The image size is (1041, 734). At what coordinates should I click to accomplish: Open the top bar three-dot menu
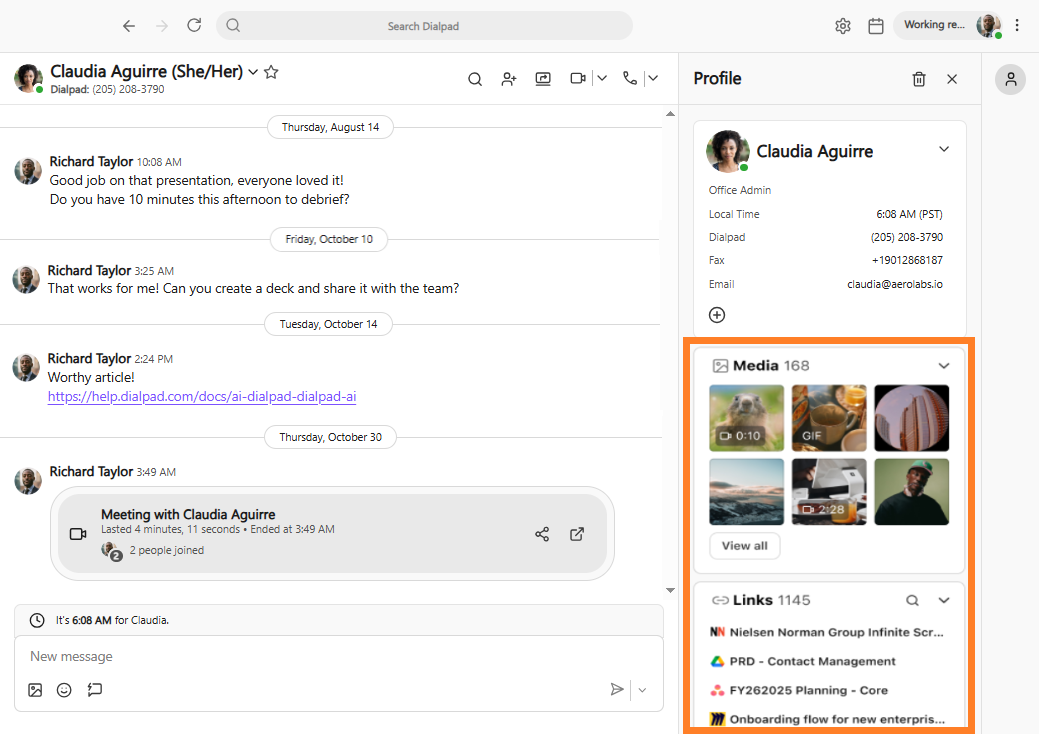tap(1016, 25)
